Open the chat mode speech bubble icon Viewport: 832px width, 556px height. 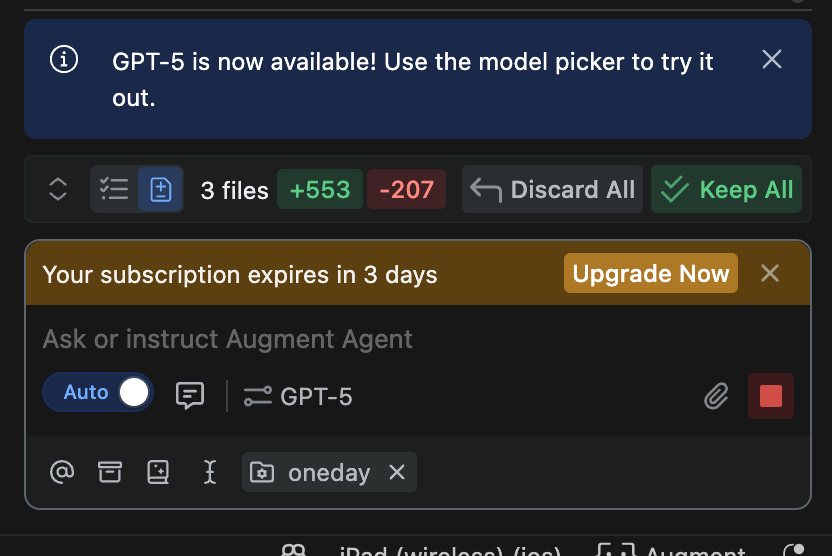(x=189, y=396)
